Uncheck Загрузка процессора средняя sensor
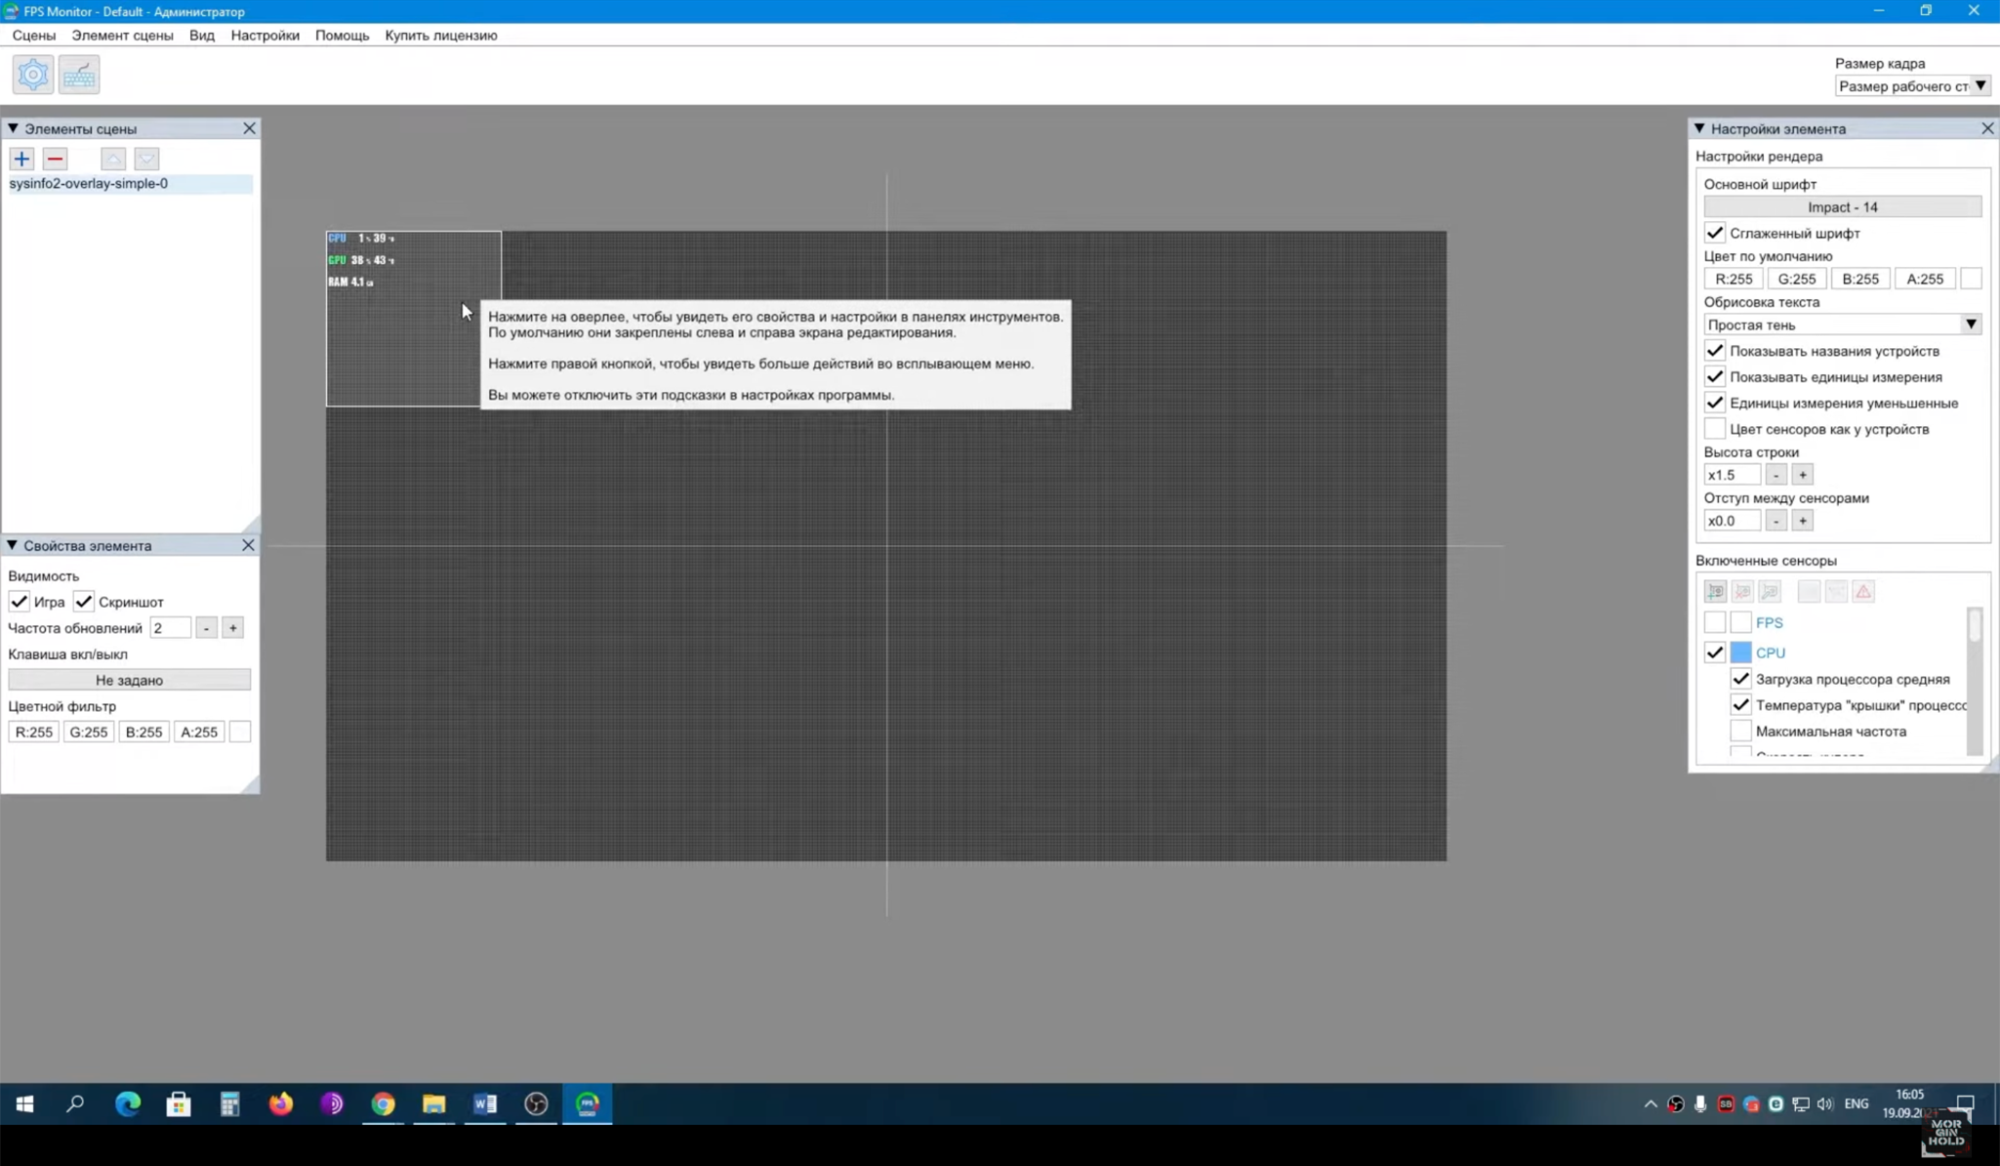Screen dimensions: 2000x1166 pos(1741,679)
